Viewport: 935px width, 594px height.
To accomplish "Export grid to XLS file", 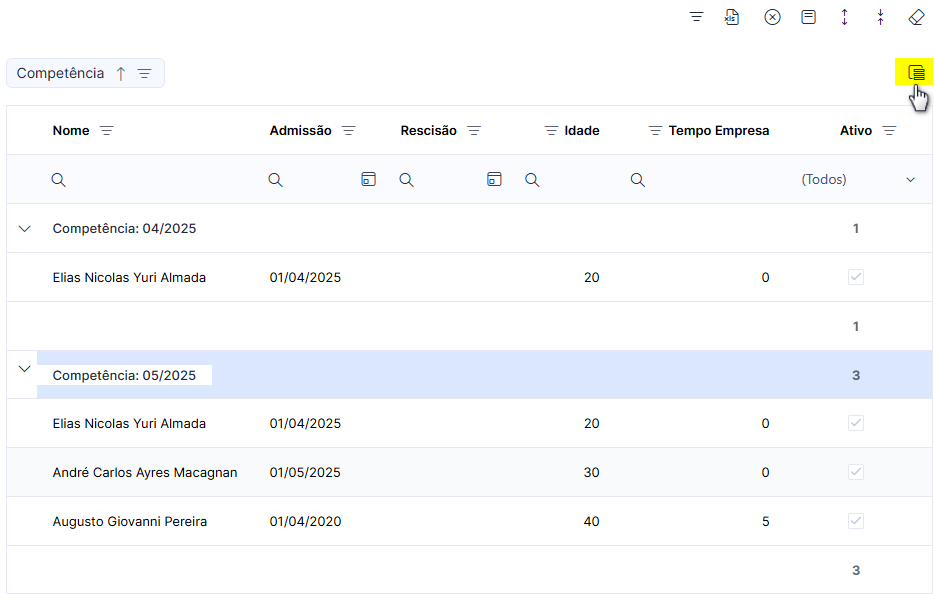I will click(x=732, y=17).
